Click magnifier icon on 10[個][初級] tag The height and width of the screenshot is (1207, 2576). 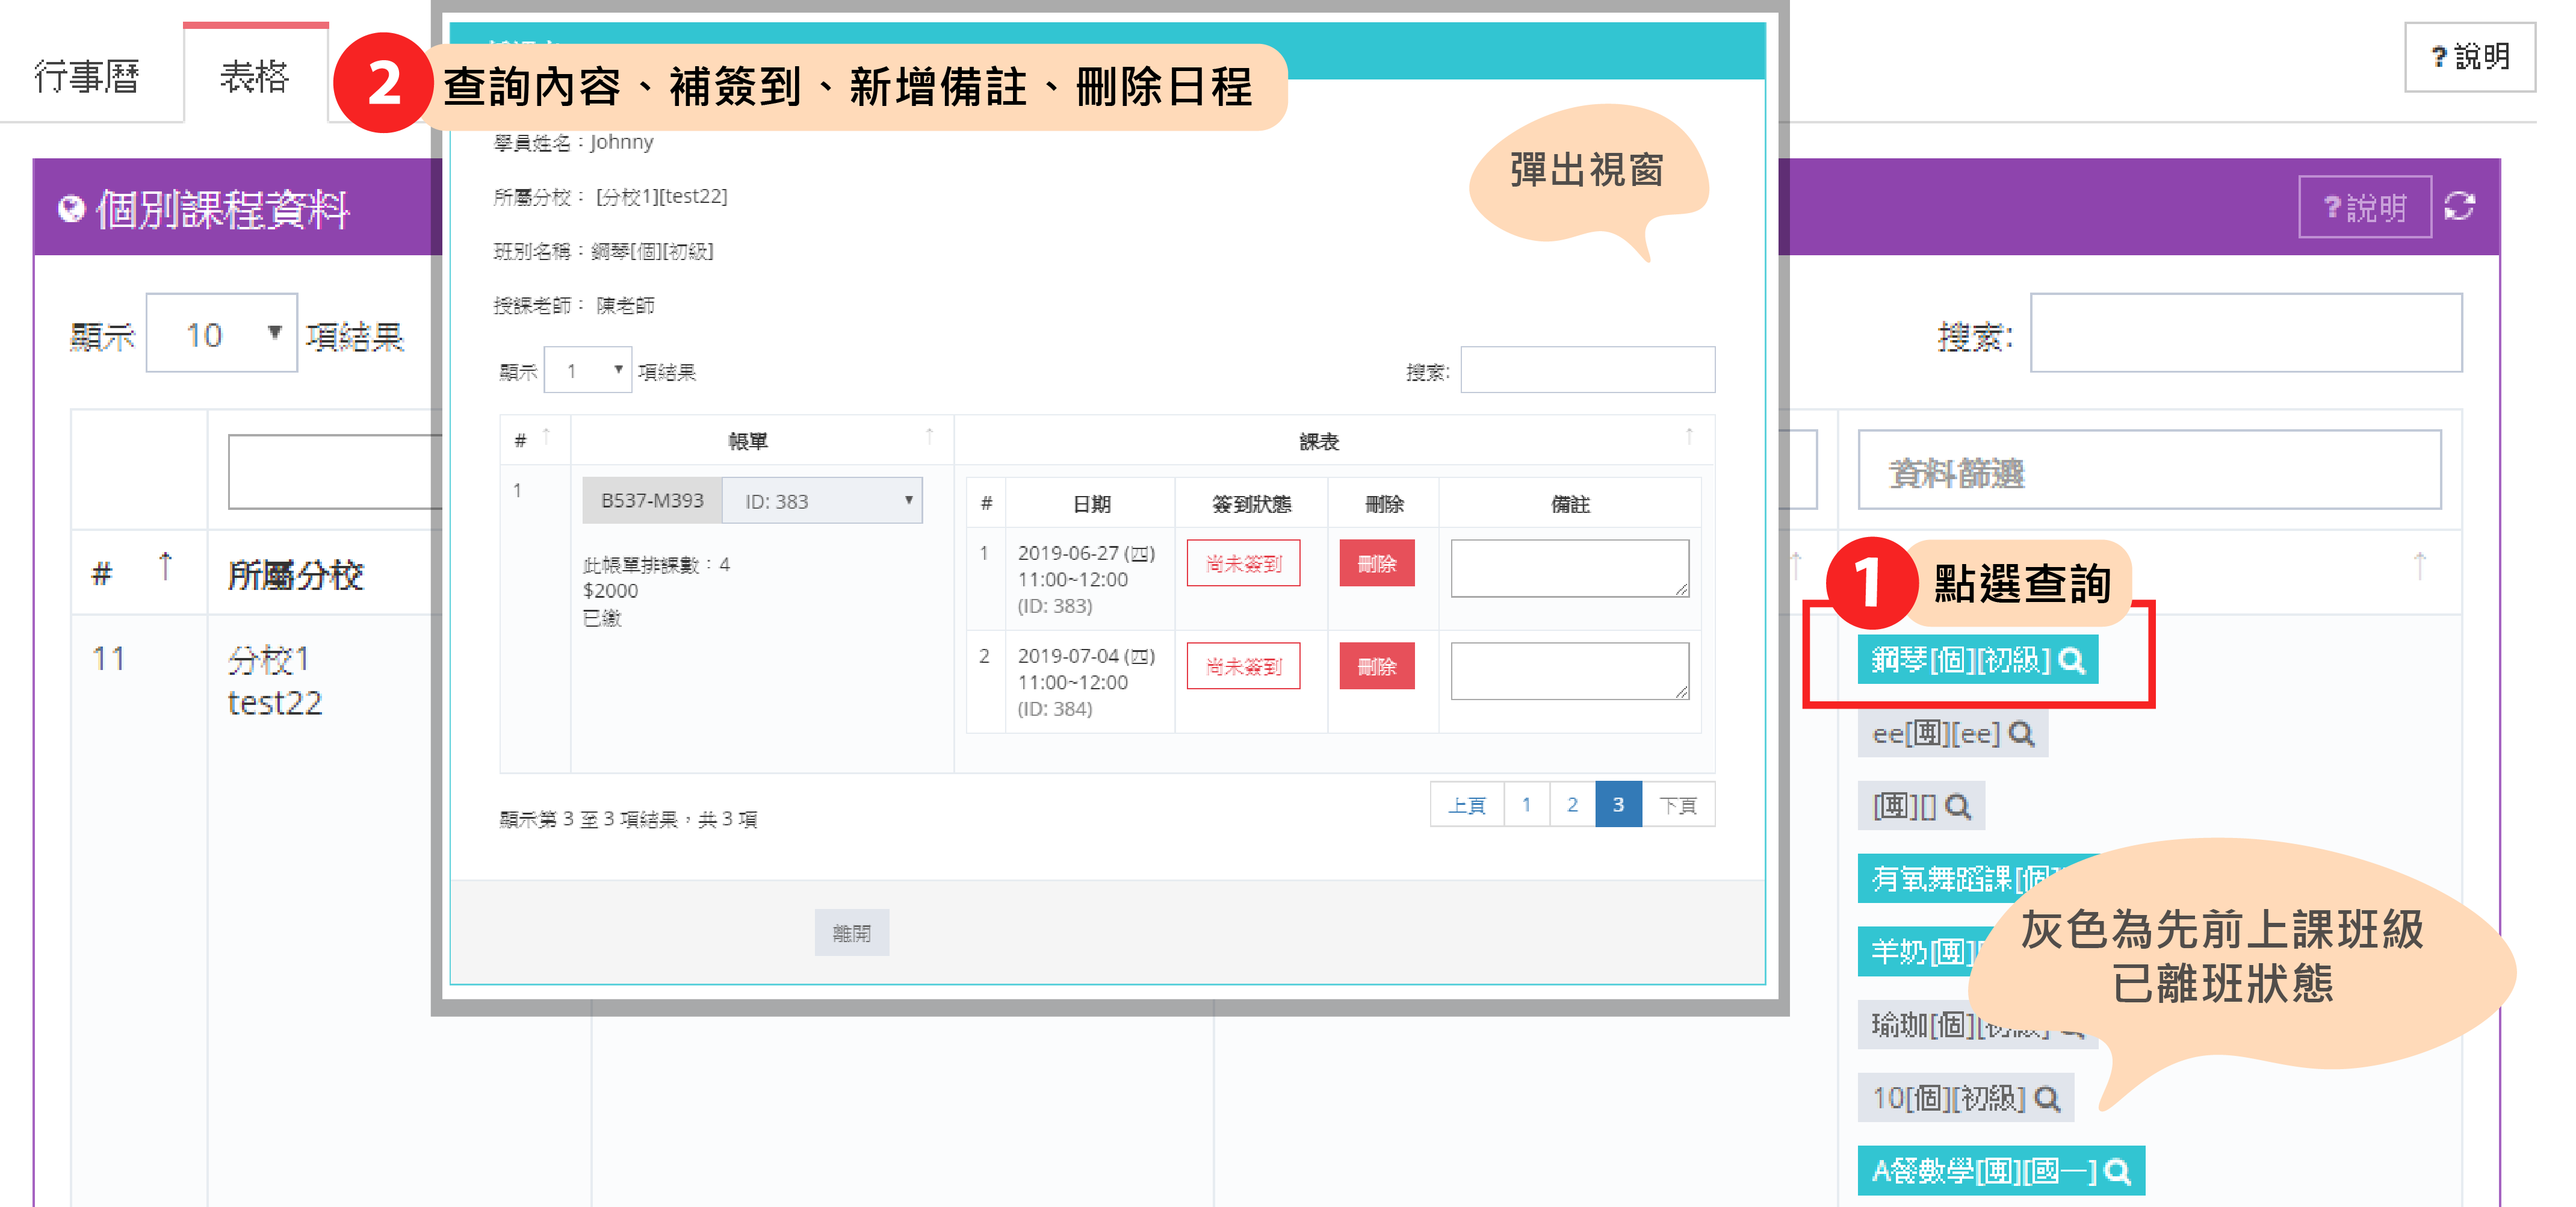[2047, 1098]
